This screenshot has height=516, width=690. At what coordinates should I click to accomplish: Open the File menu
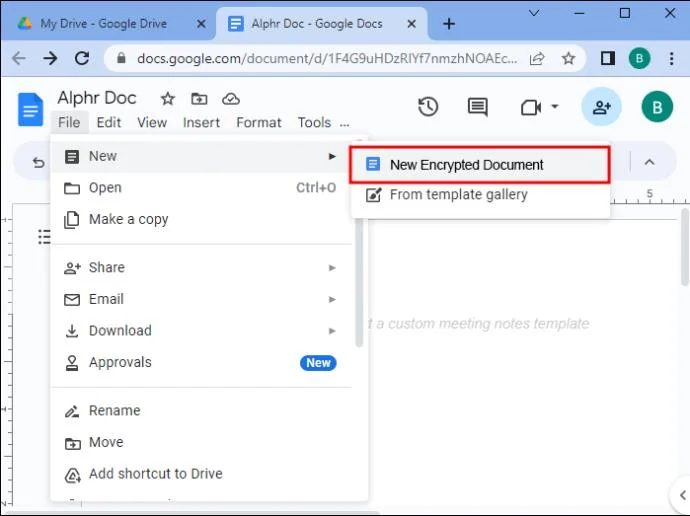pos(69,122)
